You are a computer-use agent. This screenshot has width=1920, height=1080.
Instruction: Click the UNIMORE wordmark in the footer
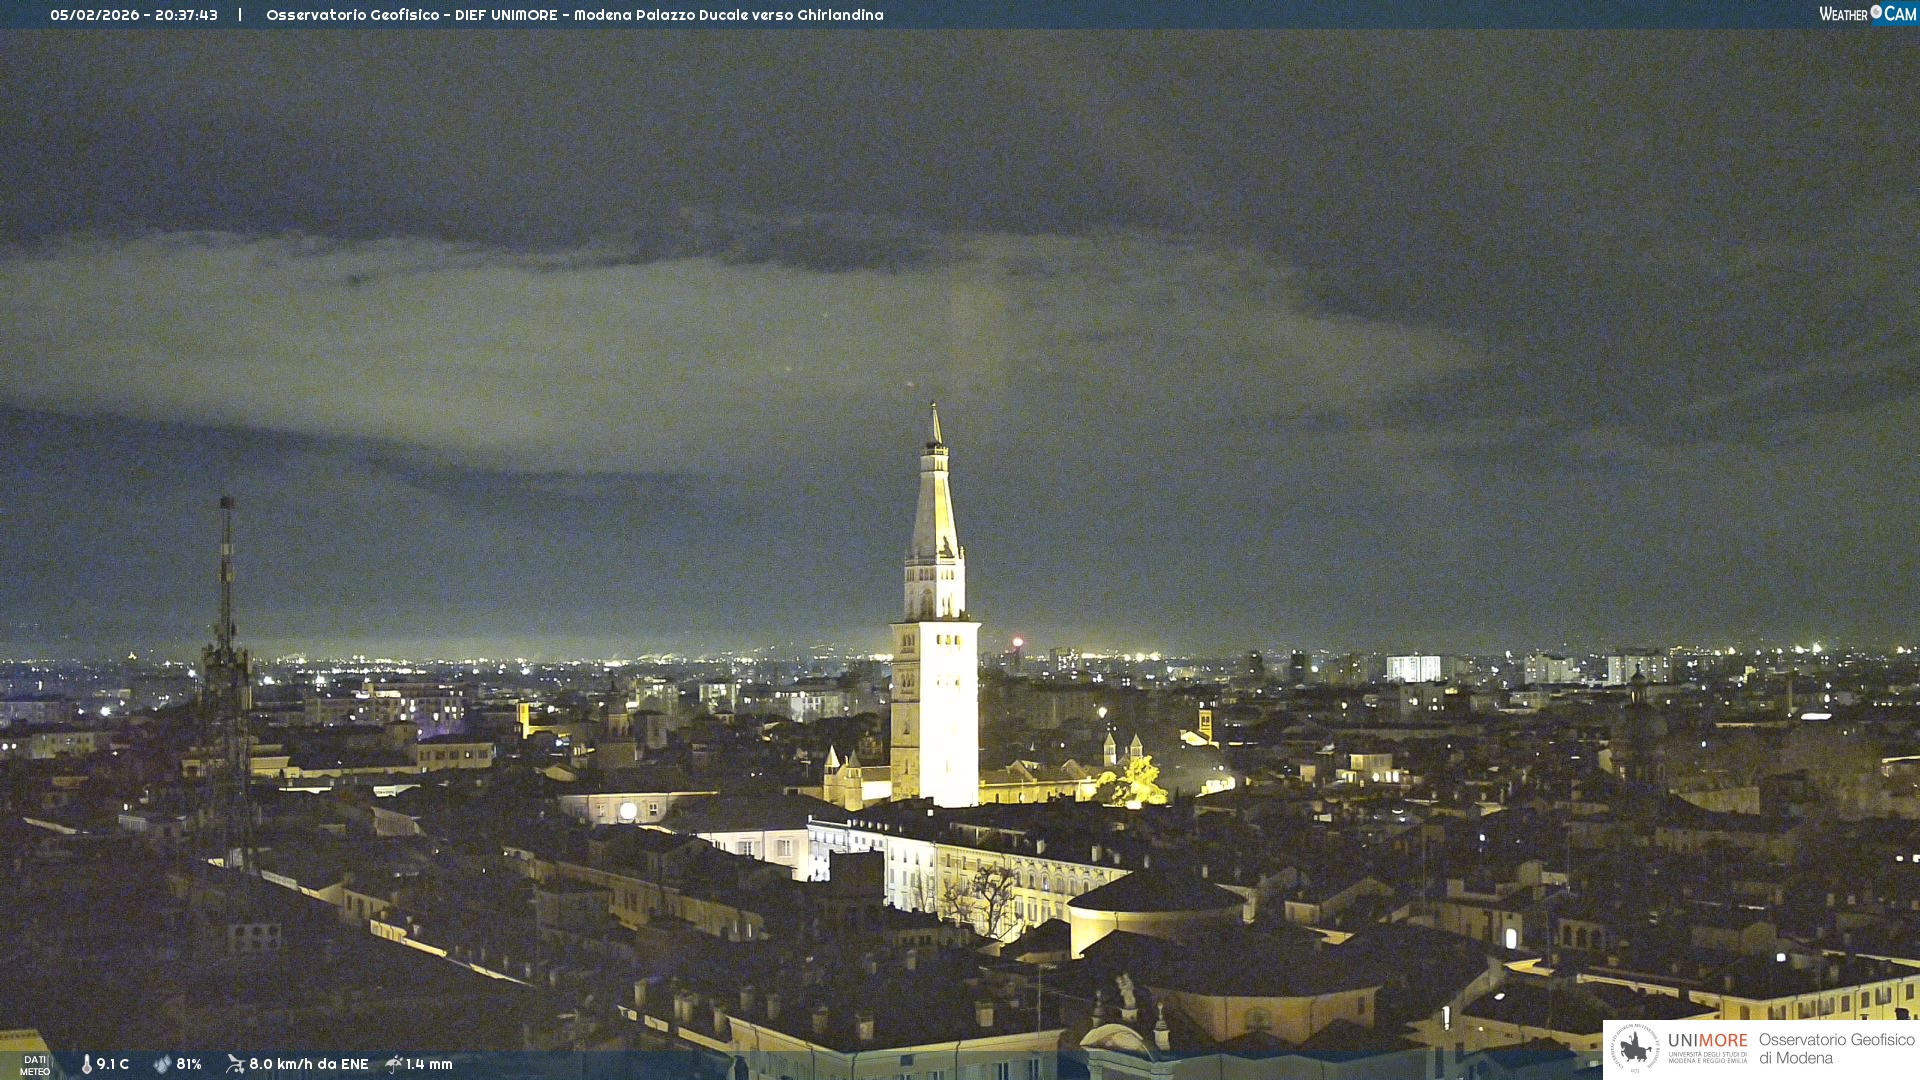(1707, 1041)
